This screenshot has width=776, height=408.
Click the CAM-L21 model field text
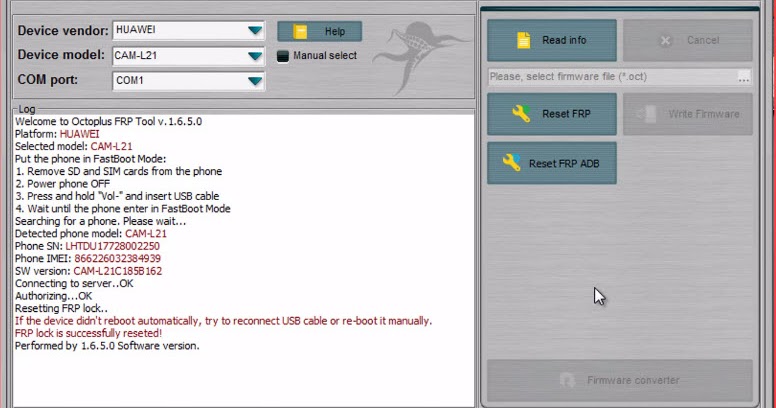point(136,55)
